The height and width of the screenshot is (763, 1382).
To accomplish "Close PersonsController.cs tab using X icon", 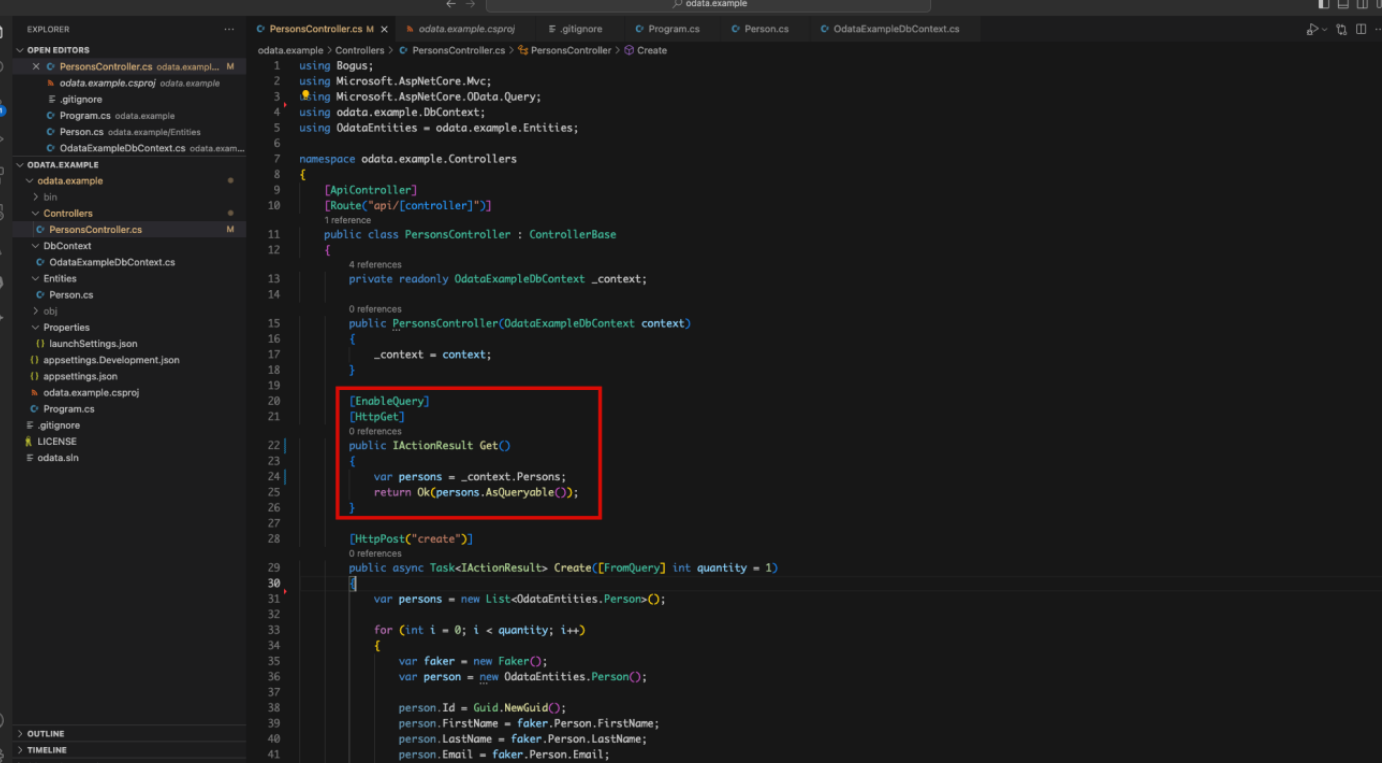I will pos(384,30).
